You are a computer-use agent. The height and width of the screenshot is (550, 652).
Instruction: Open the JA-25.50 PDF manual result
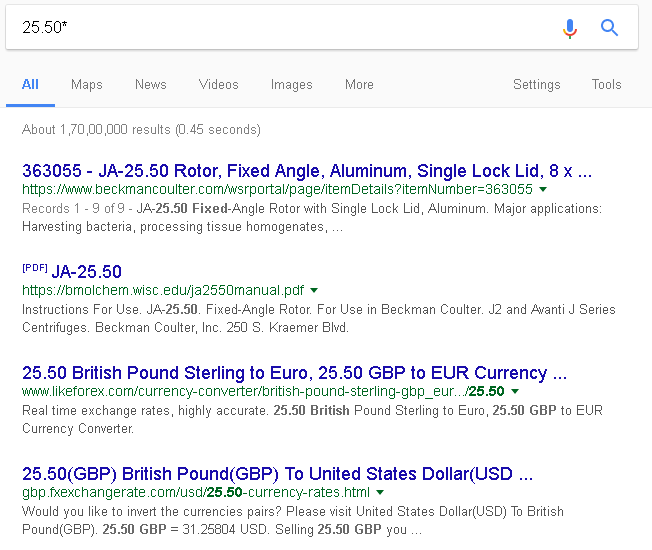click(x=86, y=272)
